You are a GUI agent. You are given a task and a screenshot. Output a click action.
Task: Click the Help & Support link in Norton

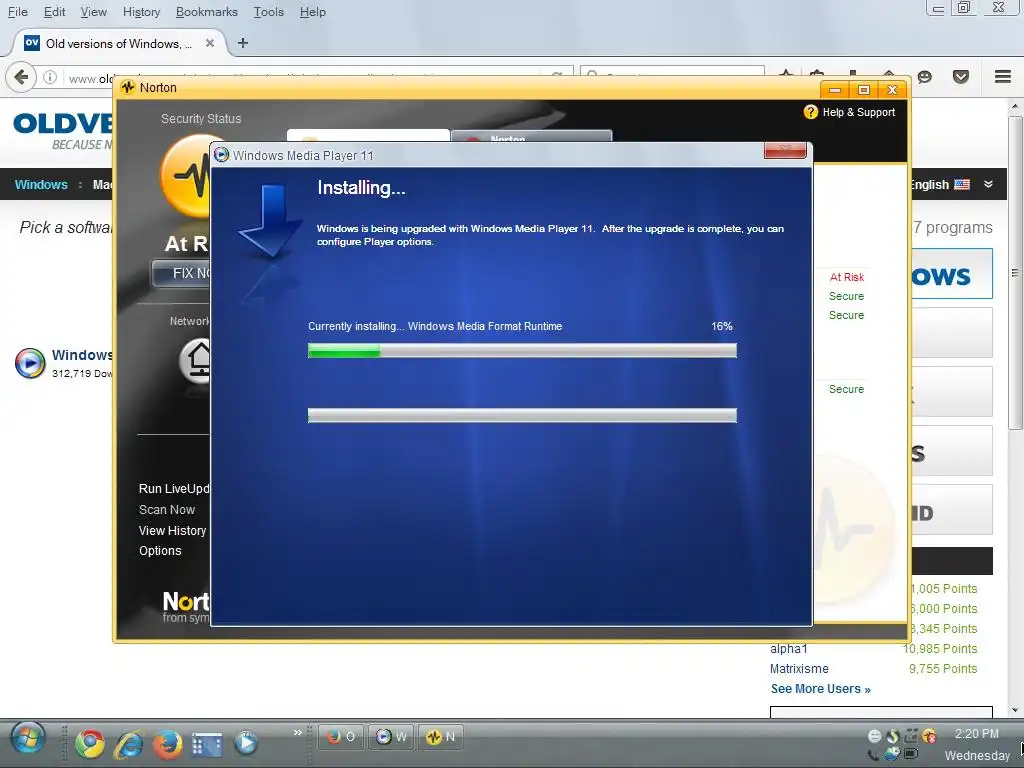tap(858, 112)
